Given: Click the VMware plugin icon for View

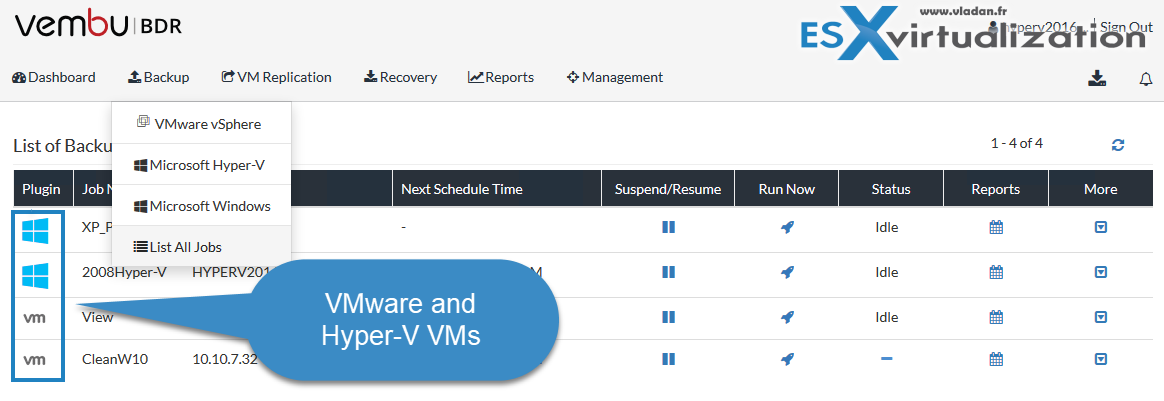Looking at the screenshot, I should (x=35, y=318).
